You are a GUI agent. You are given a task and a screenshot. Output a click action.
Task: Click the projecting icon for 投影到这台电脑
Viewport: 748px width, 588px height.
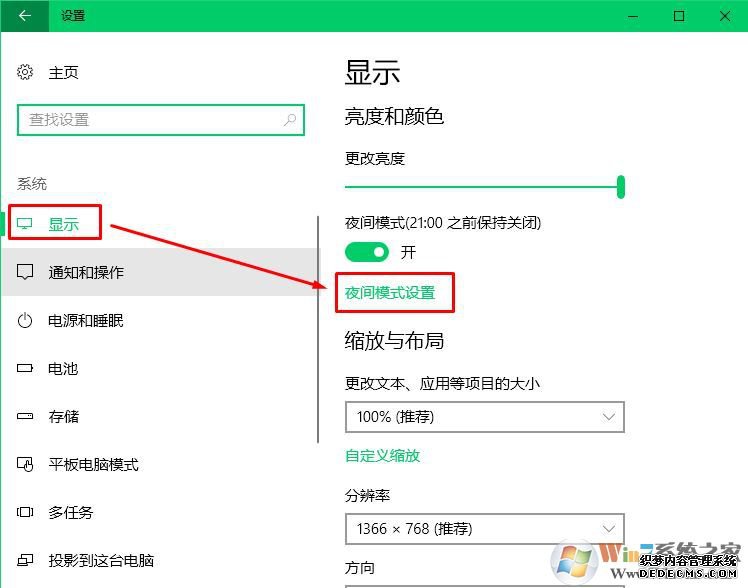pyautogui.click(x=25, y=560)
